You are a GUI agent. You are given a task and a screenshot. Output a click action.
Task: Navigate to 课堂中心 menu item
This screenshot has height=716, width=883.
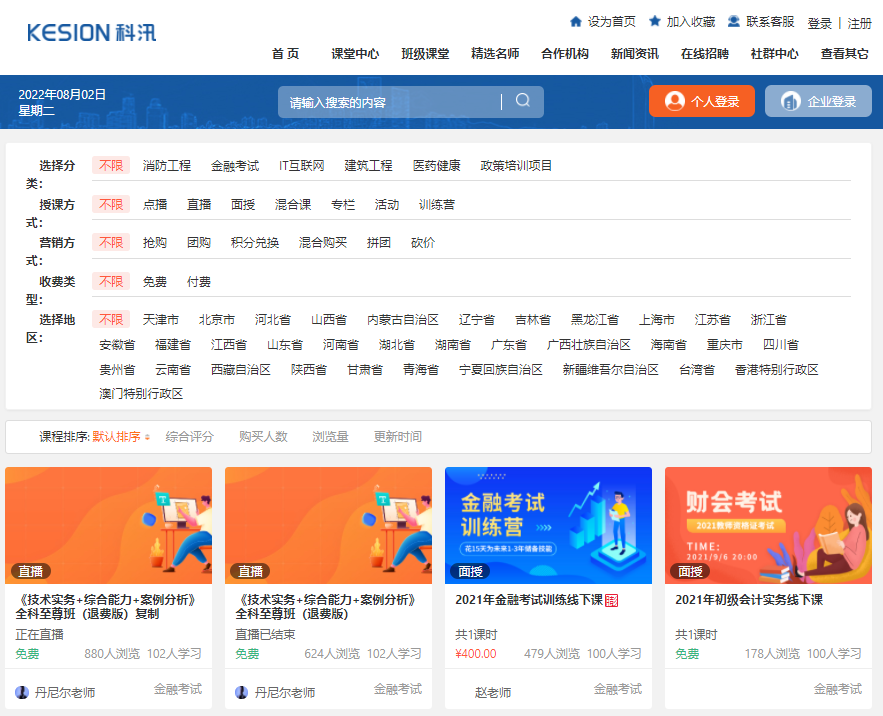tap(355, 55)
